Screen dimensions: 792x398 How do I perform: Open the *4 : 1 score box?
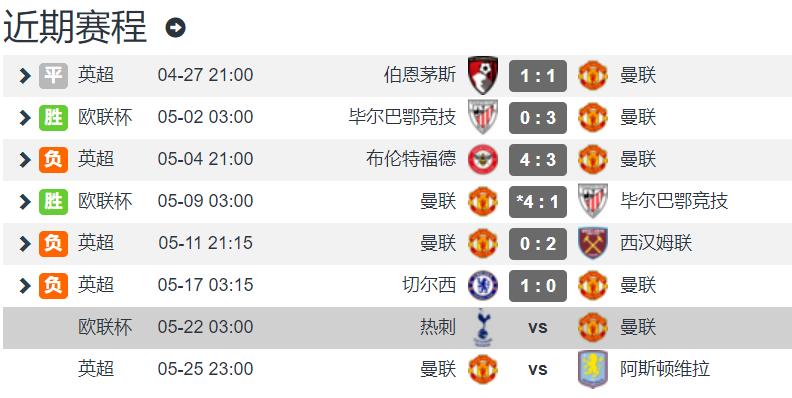[537, 202]
